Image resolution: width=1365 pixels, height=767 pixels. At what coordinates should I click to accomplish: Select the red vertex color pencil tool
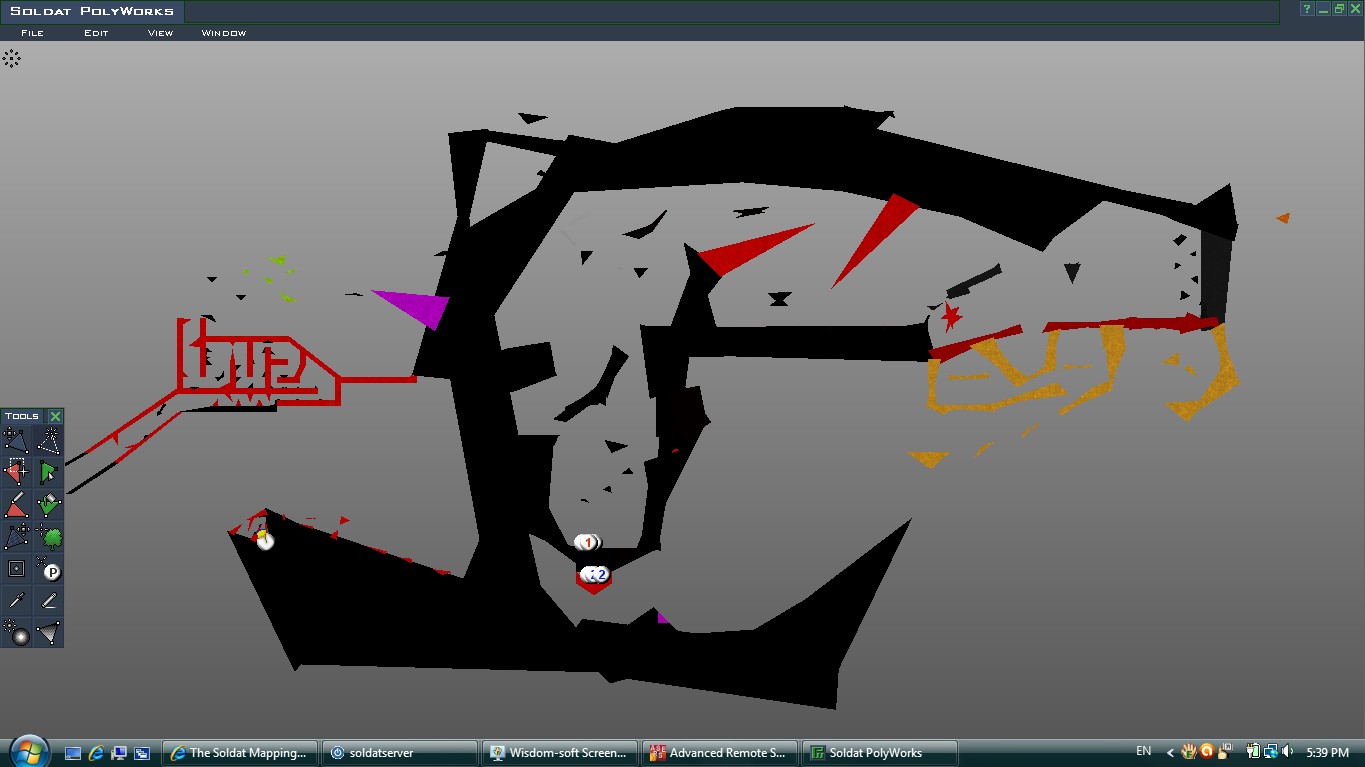(16, 504)
